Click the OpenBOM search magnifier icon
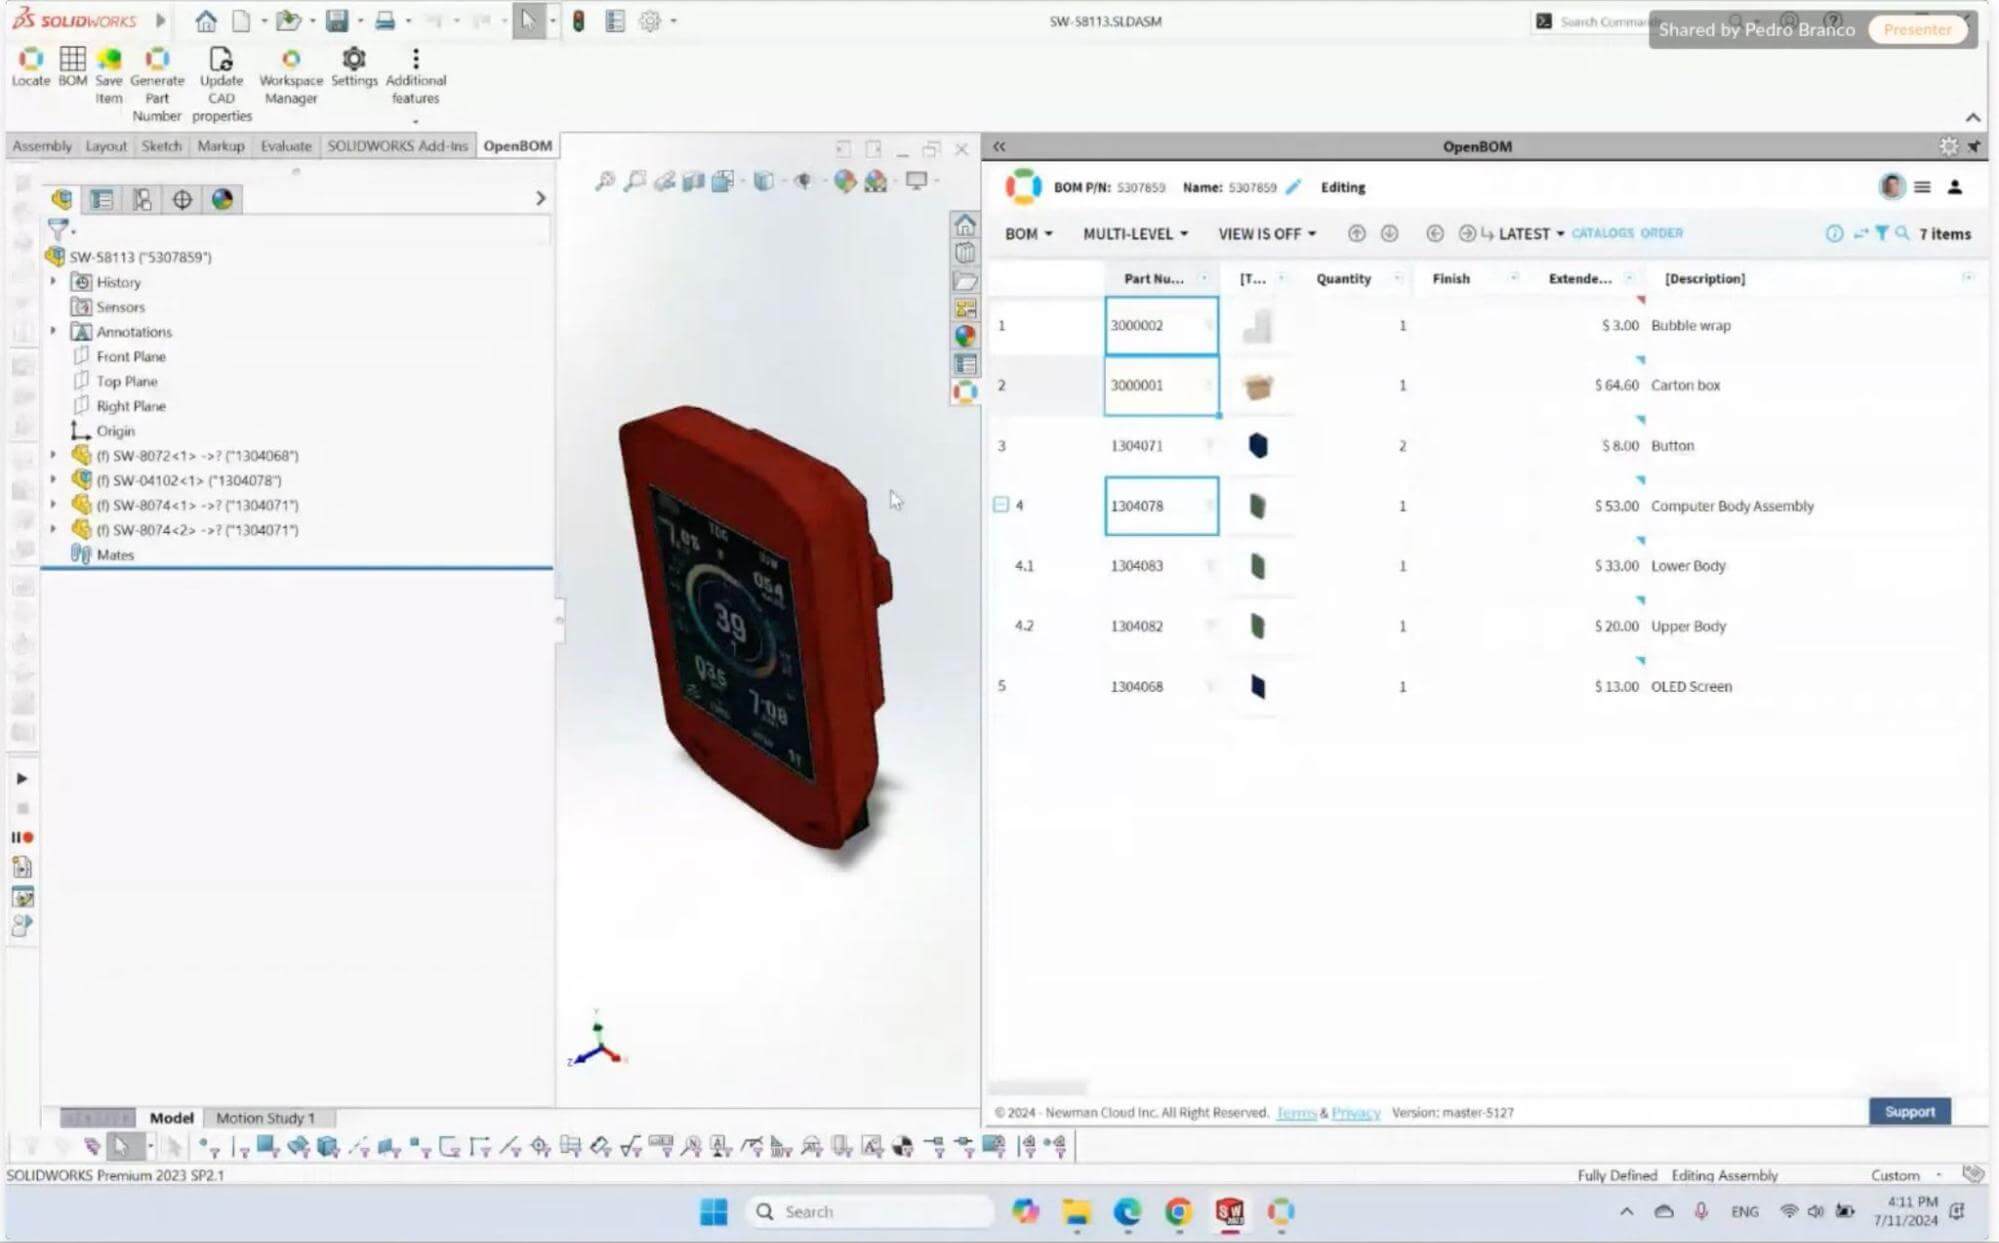The width and height of the screenshot is (1999, 1243). 1902,233
